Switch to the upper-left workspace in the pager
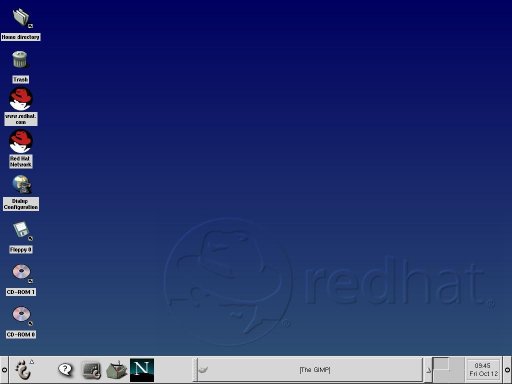512x384 pixels. [x=440, y=364]
